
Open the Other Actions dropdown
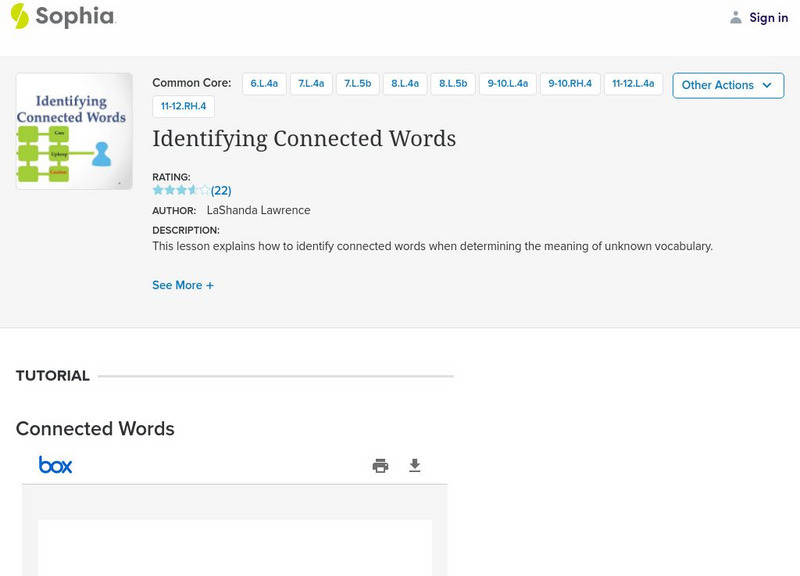(x=727, y=85)
